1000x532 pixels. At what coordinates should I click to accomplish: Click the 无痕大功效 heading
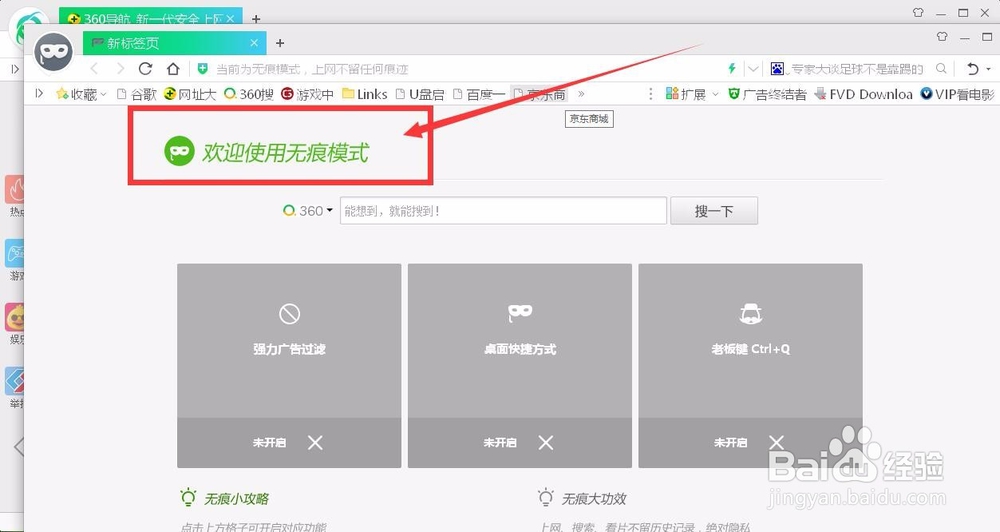[594, 498]
